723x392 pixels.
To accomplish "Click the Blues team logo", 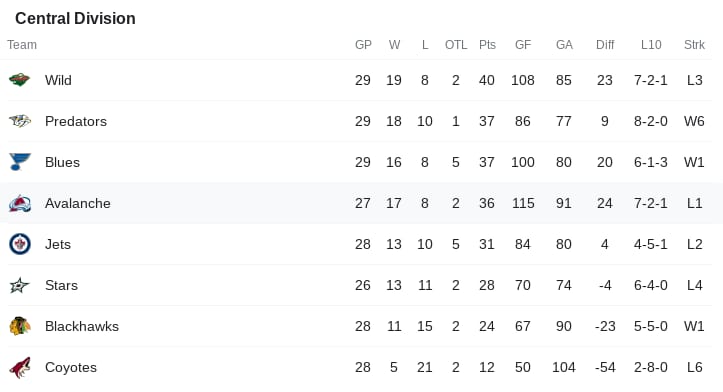I will pyautogui.click(x=20, y=162).
